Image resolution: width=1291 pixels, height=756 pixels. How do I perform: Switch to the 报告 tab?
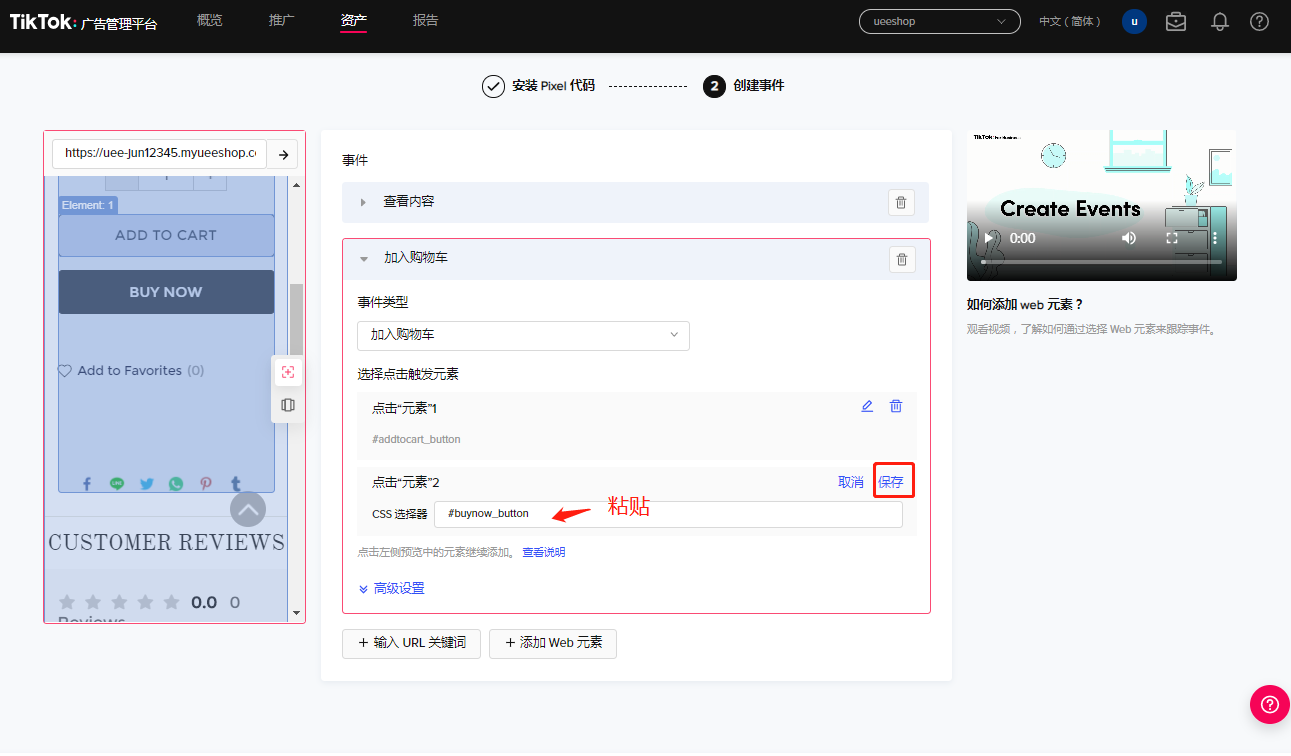pyautogui.click(x=425, y=21)
